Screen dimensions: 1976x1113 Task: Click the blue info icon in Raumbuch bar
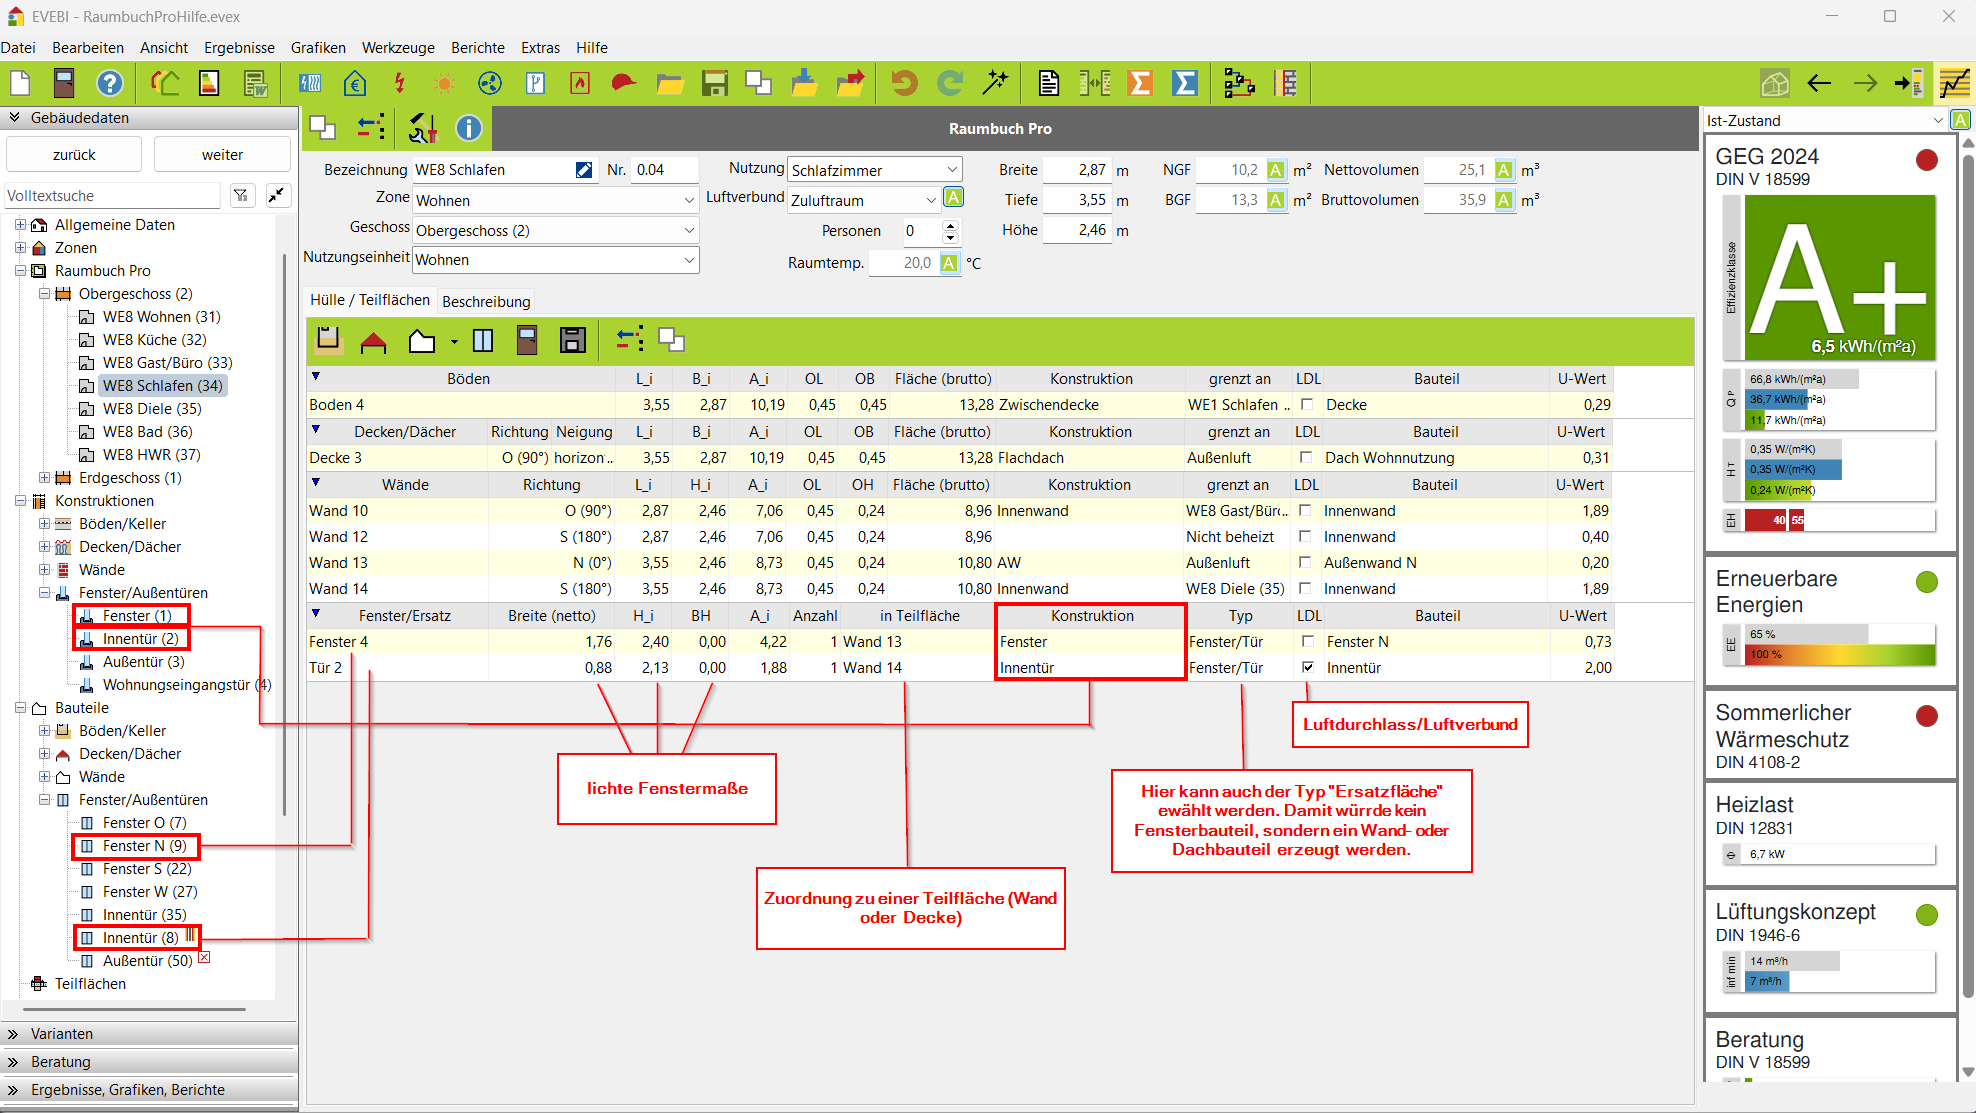[468, 128]
